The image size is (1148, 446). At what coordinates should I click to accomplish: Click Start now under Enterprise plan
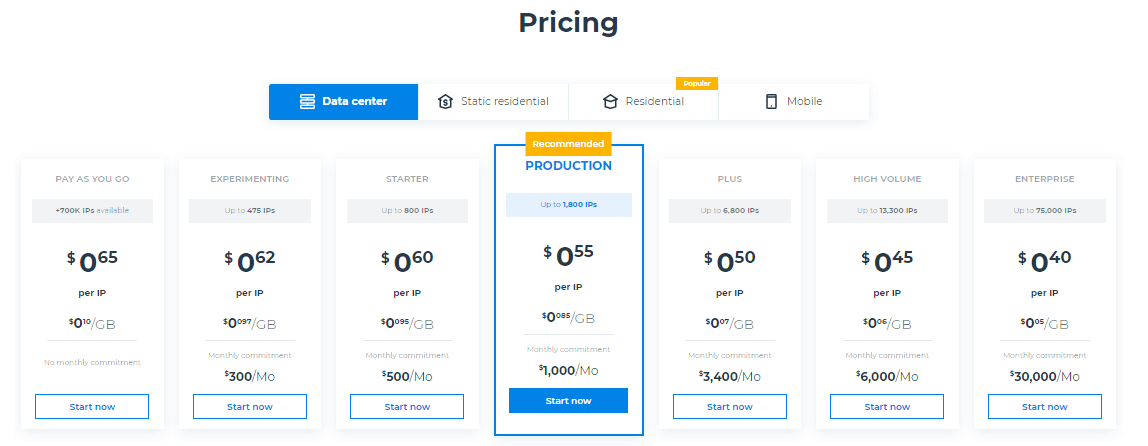coord(1045,406)
